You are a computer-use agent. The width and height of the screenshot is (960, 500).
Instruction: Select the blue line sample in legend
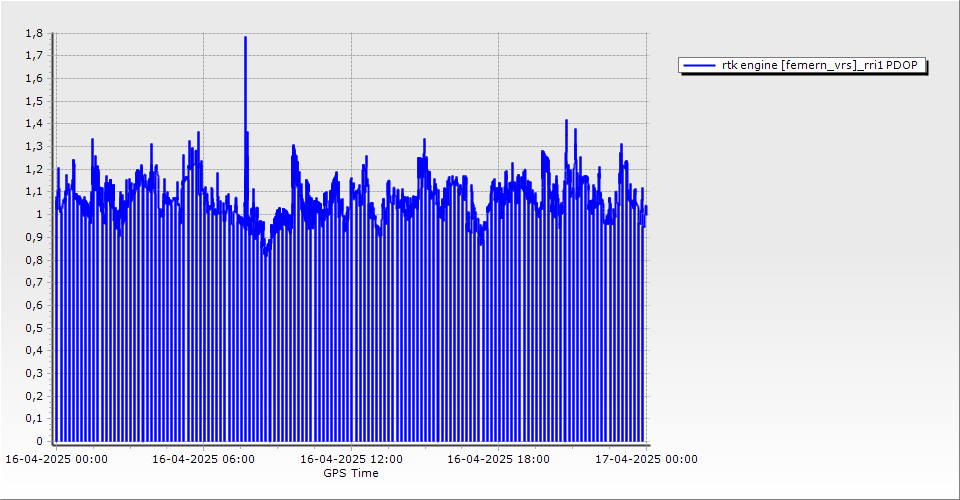point(700,66)
